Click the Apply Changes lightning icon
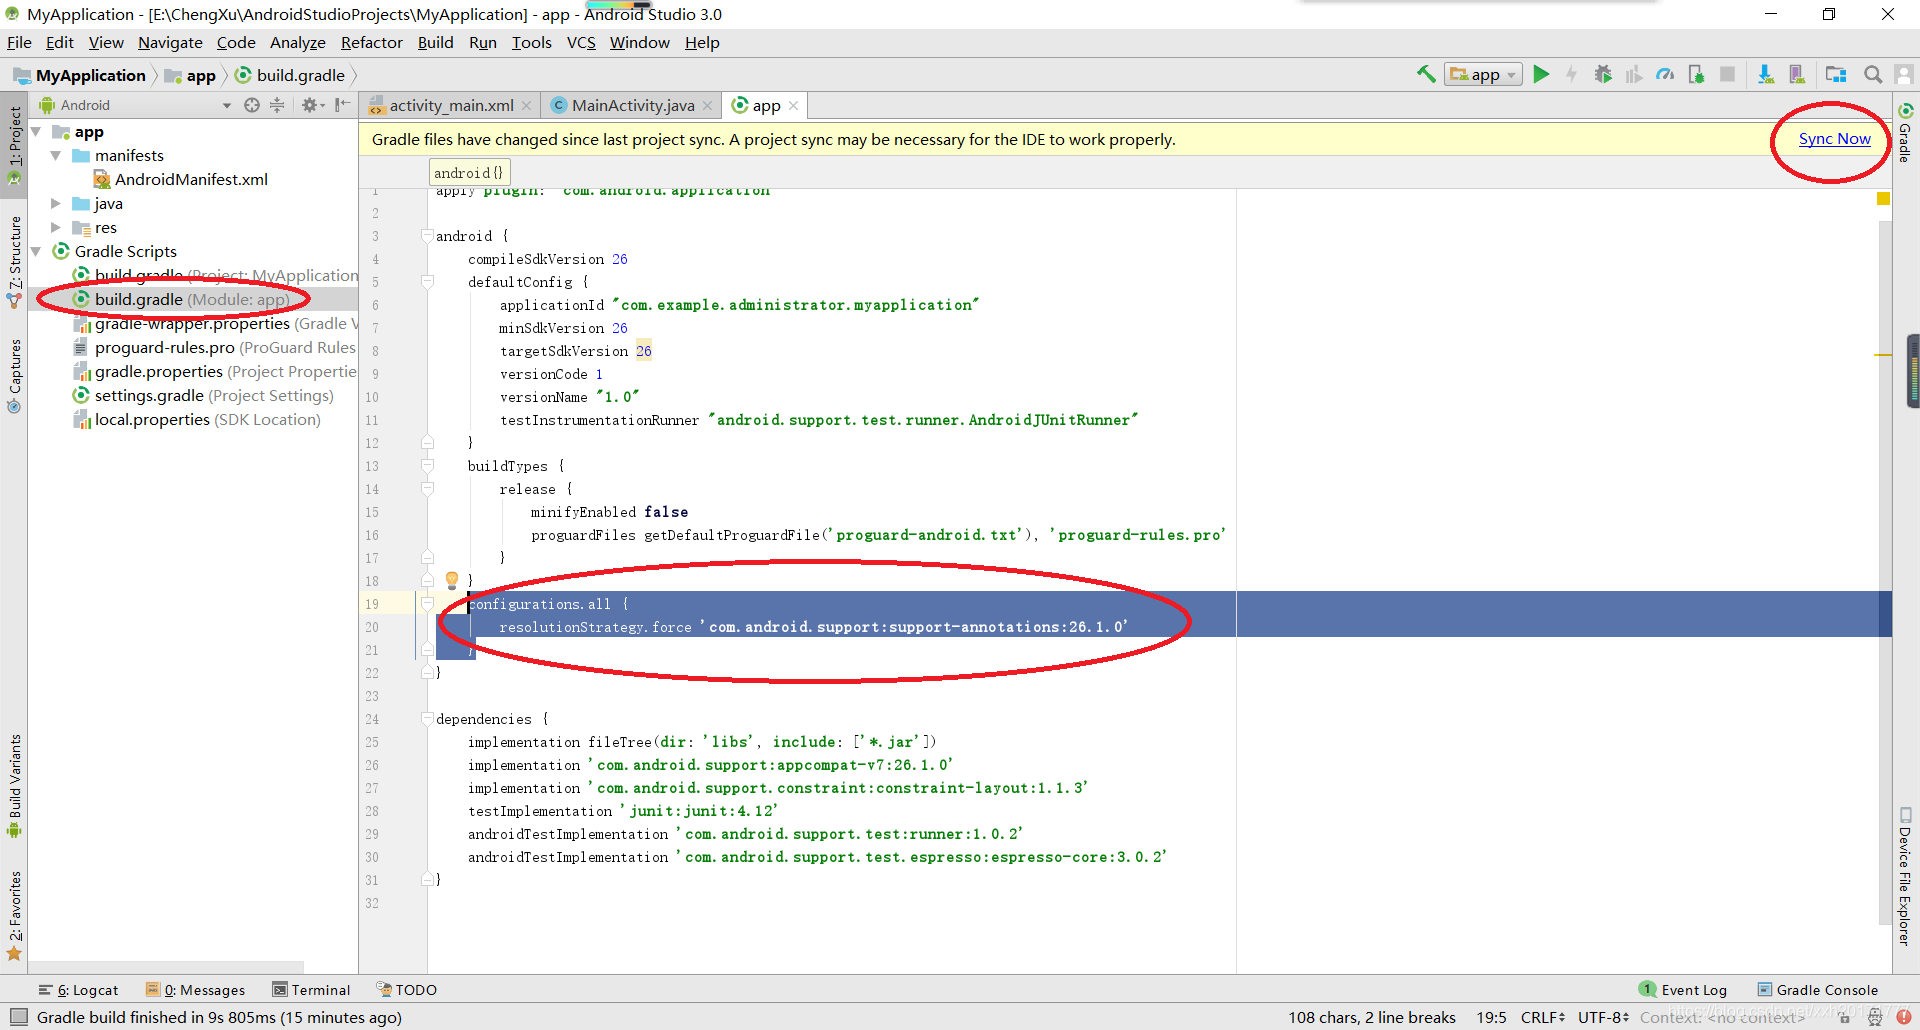This screenshot has height=1030, width=1920. tap(1571, 74)
